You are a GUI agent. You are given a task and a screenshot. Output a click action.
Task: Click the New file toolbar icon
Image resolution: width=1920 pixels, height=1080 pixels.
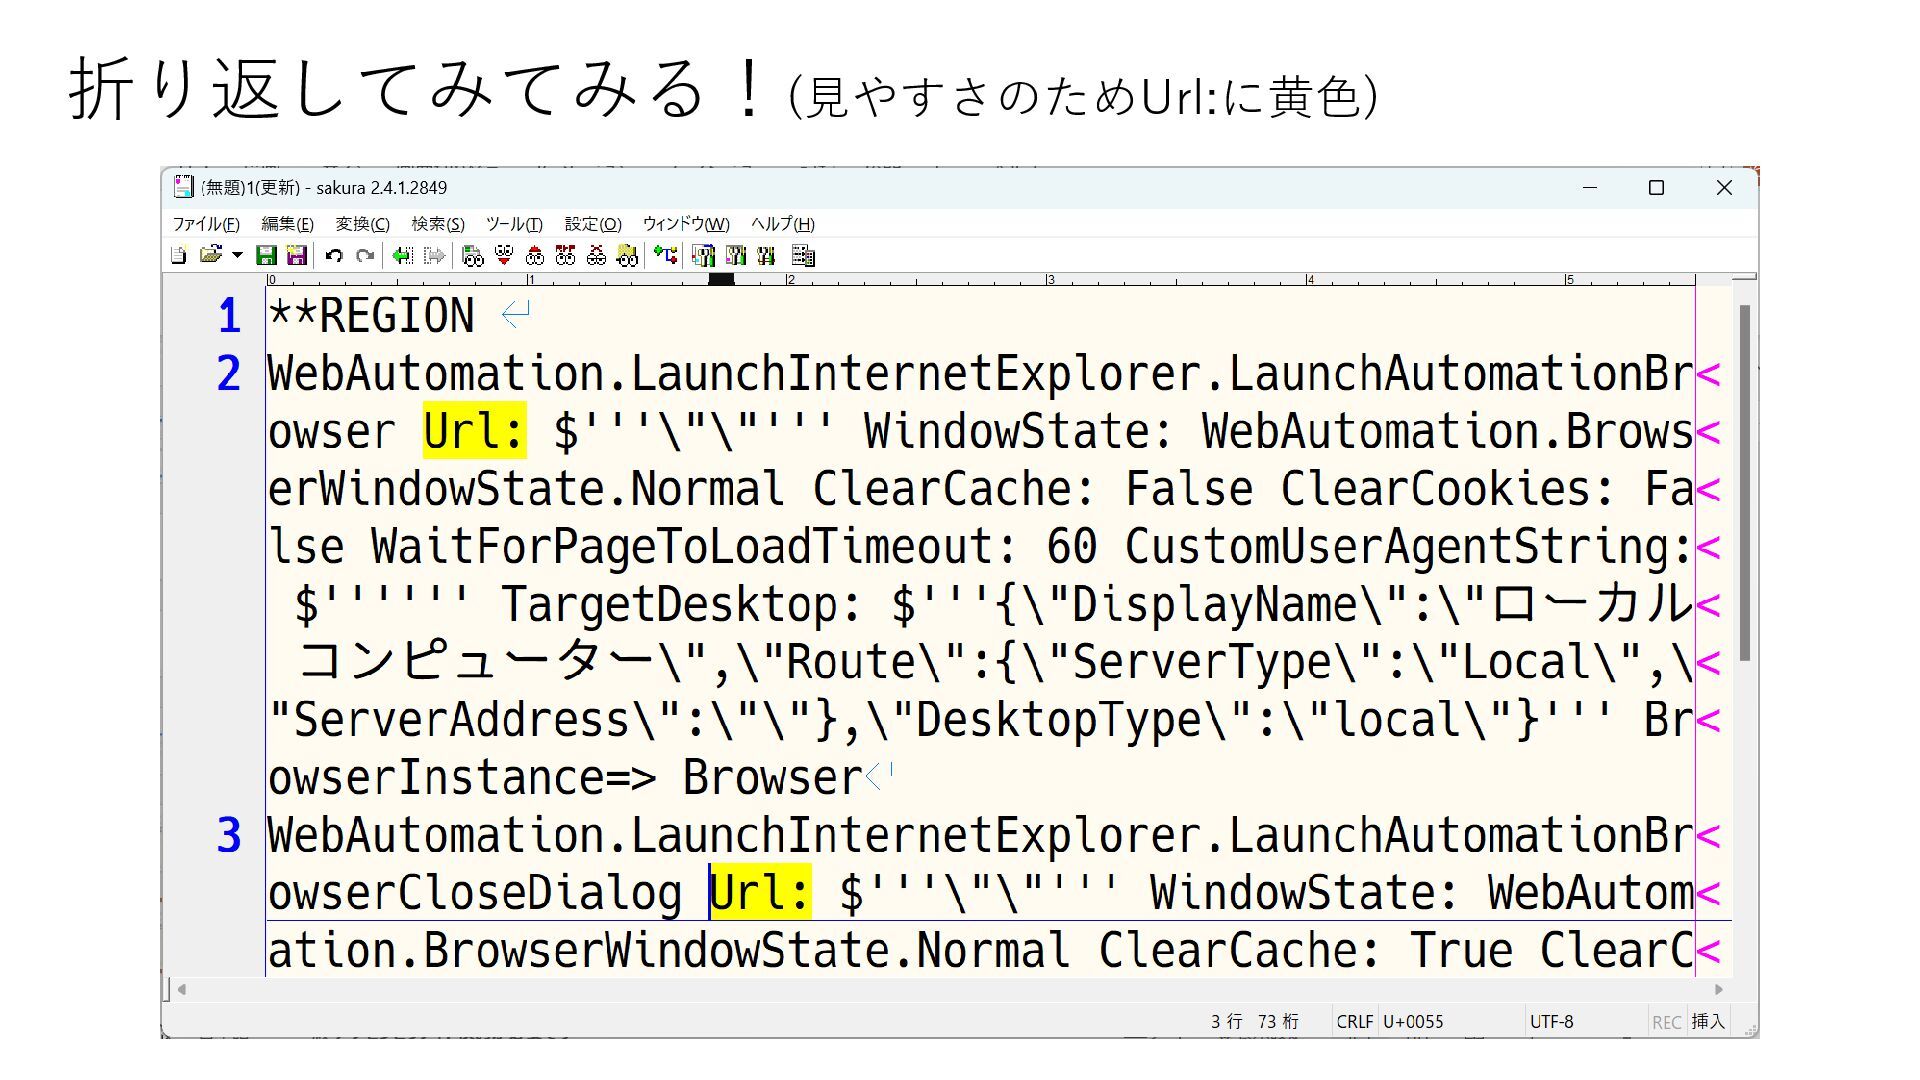(x=178, y=256)
